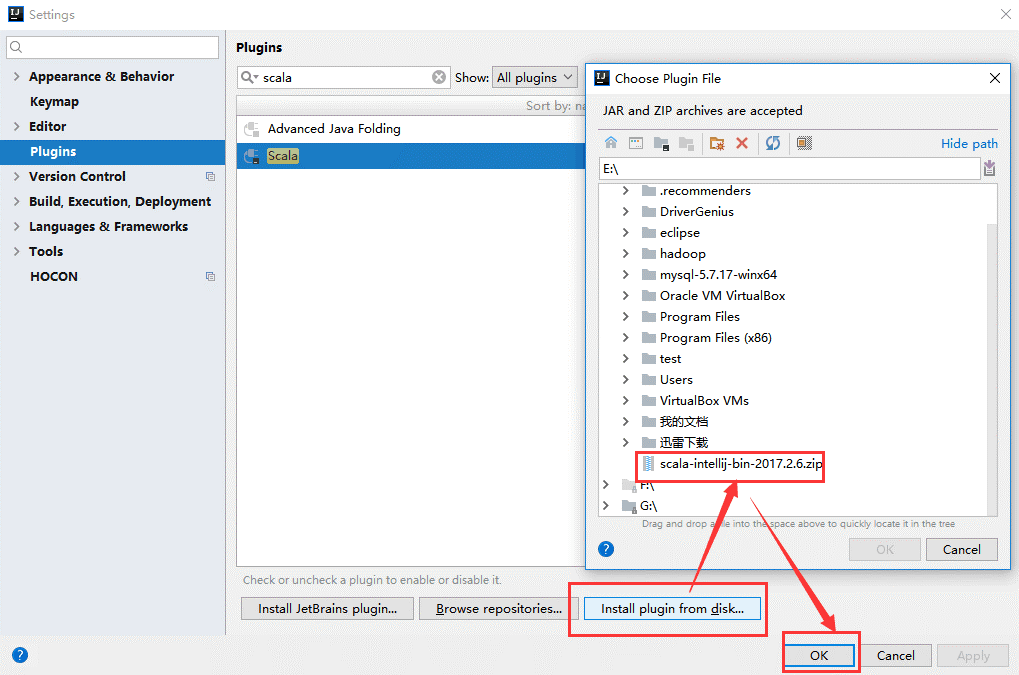Select Plugins in settings sidebar
1019x675 pixels.
click(x=112, y=151)
